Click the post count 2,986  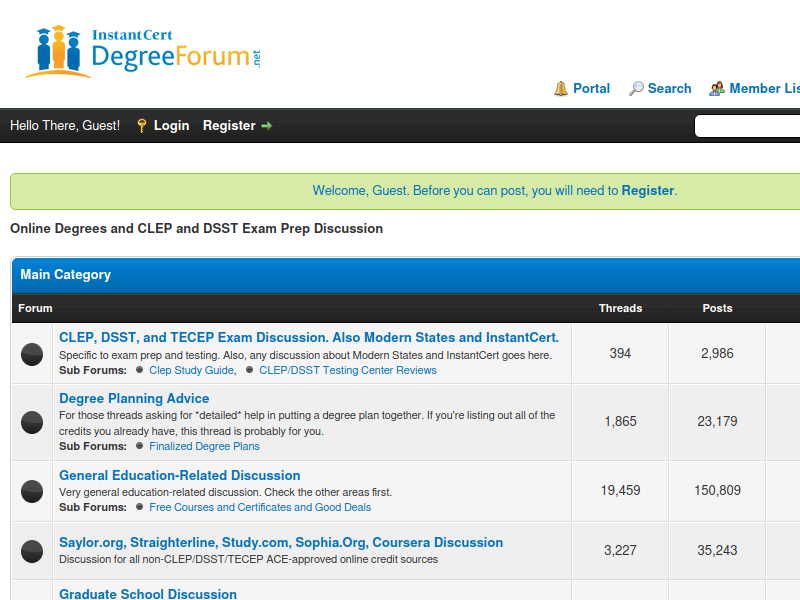coord(717,353)
